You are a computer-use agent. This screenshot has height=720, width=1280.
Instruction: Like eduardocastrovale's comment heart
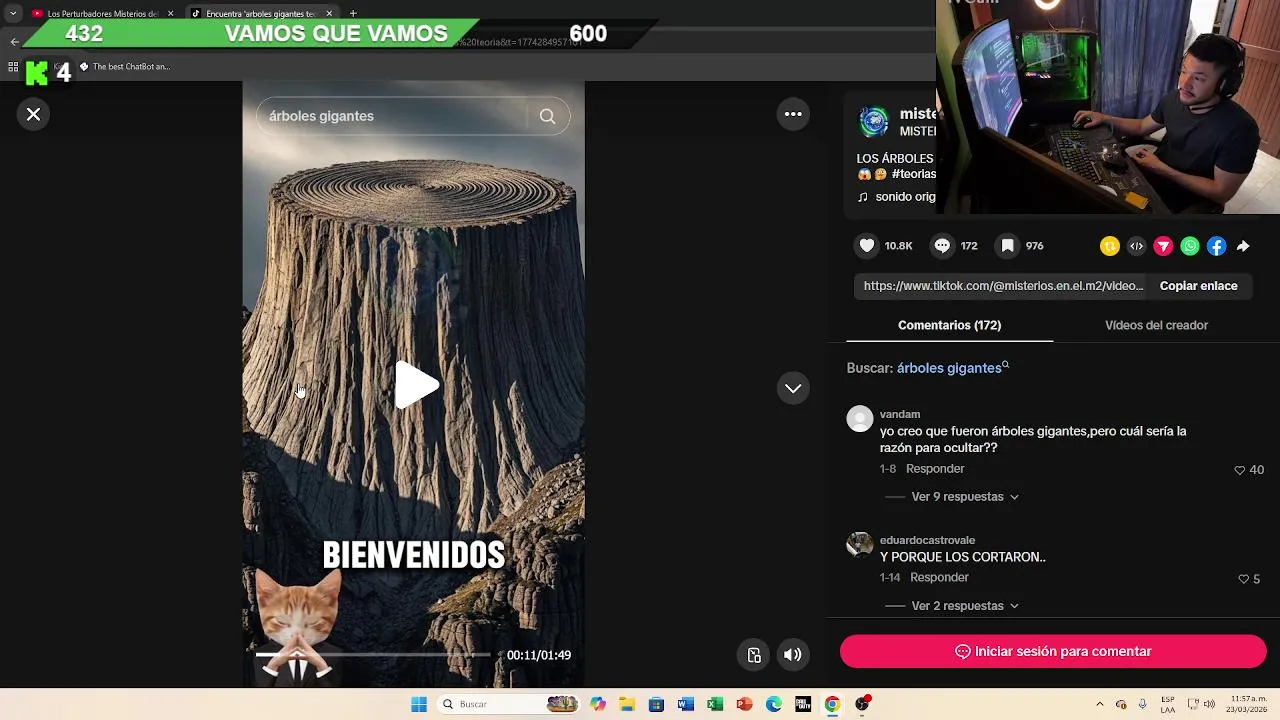pyautogui.click(x=1243, y=579)
